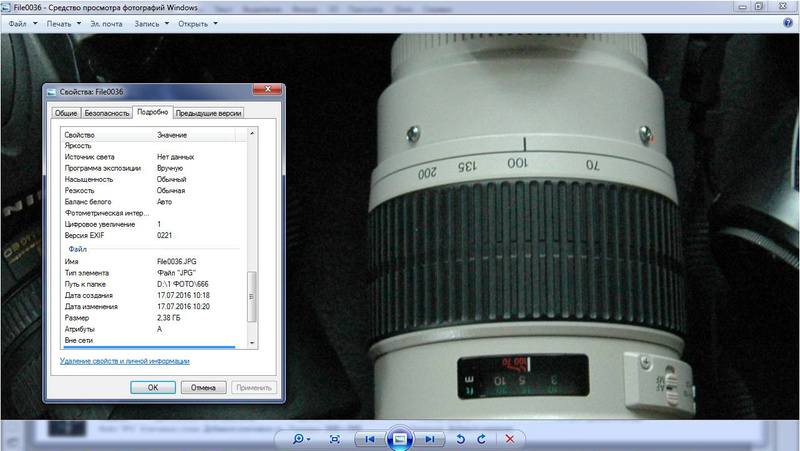Click the properties list scrollbar thumb
This screenshot has height=451, width=800.
point(252,296)
